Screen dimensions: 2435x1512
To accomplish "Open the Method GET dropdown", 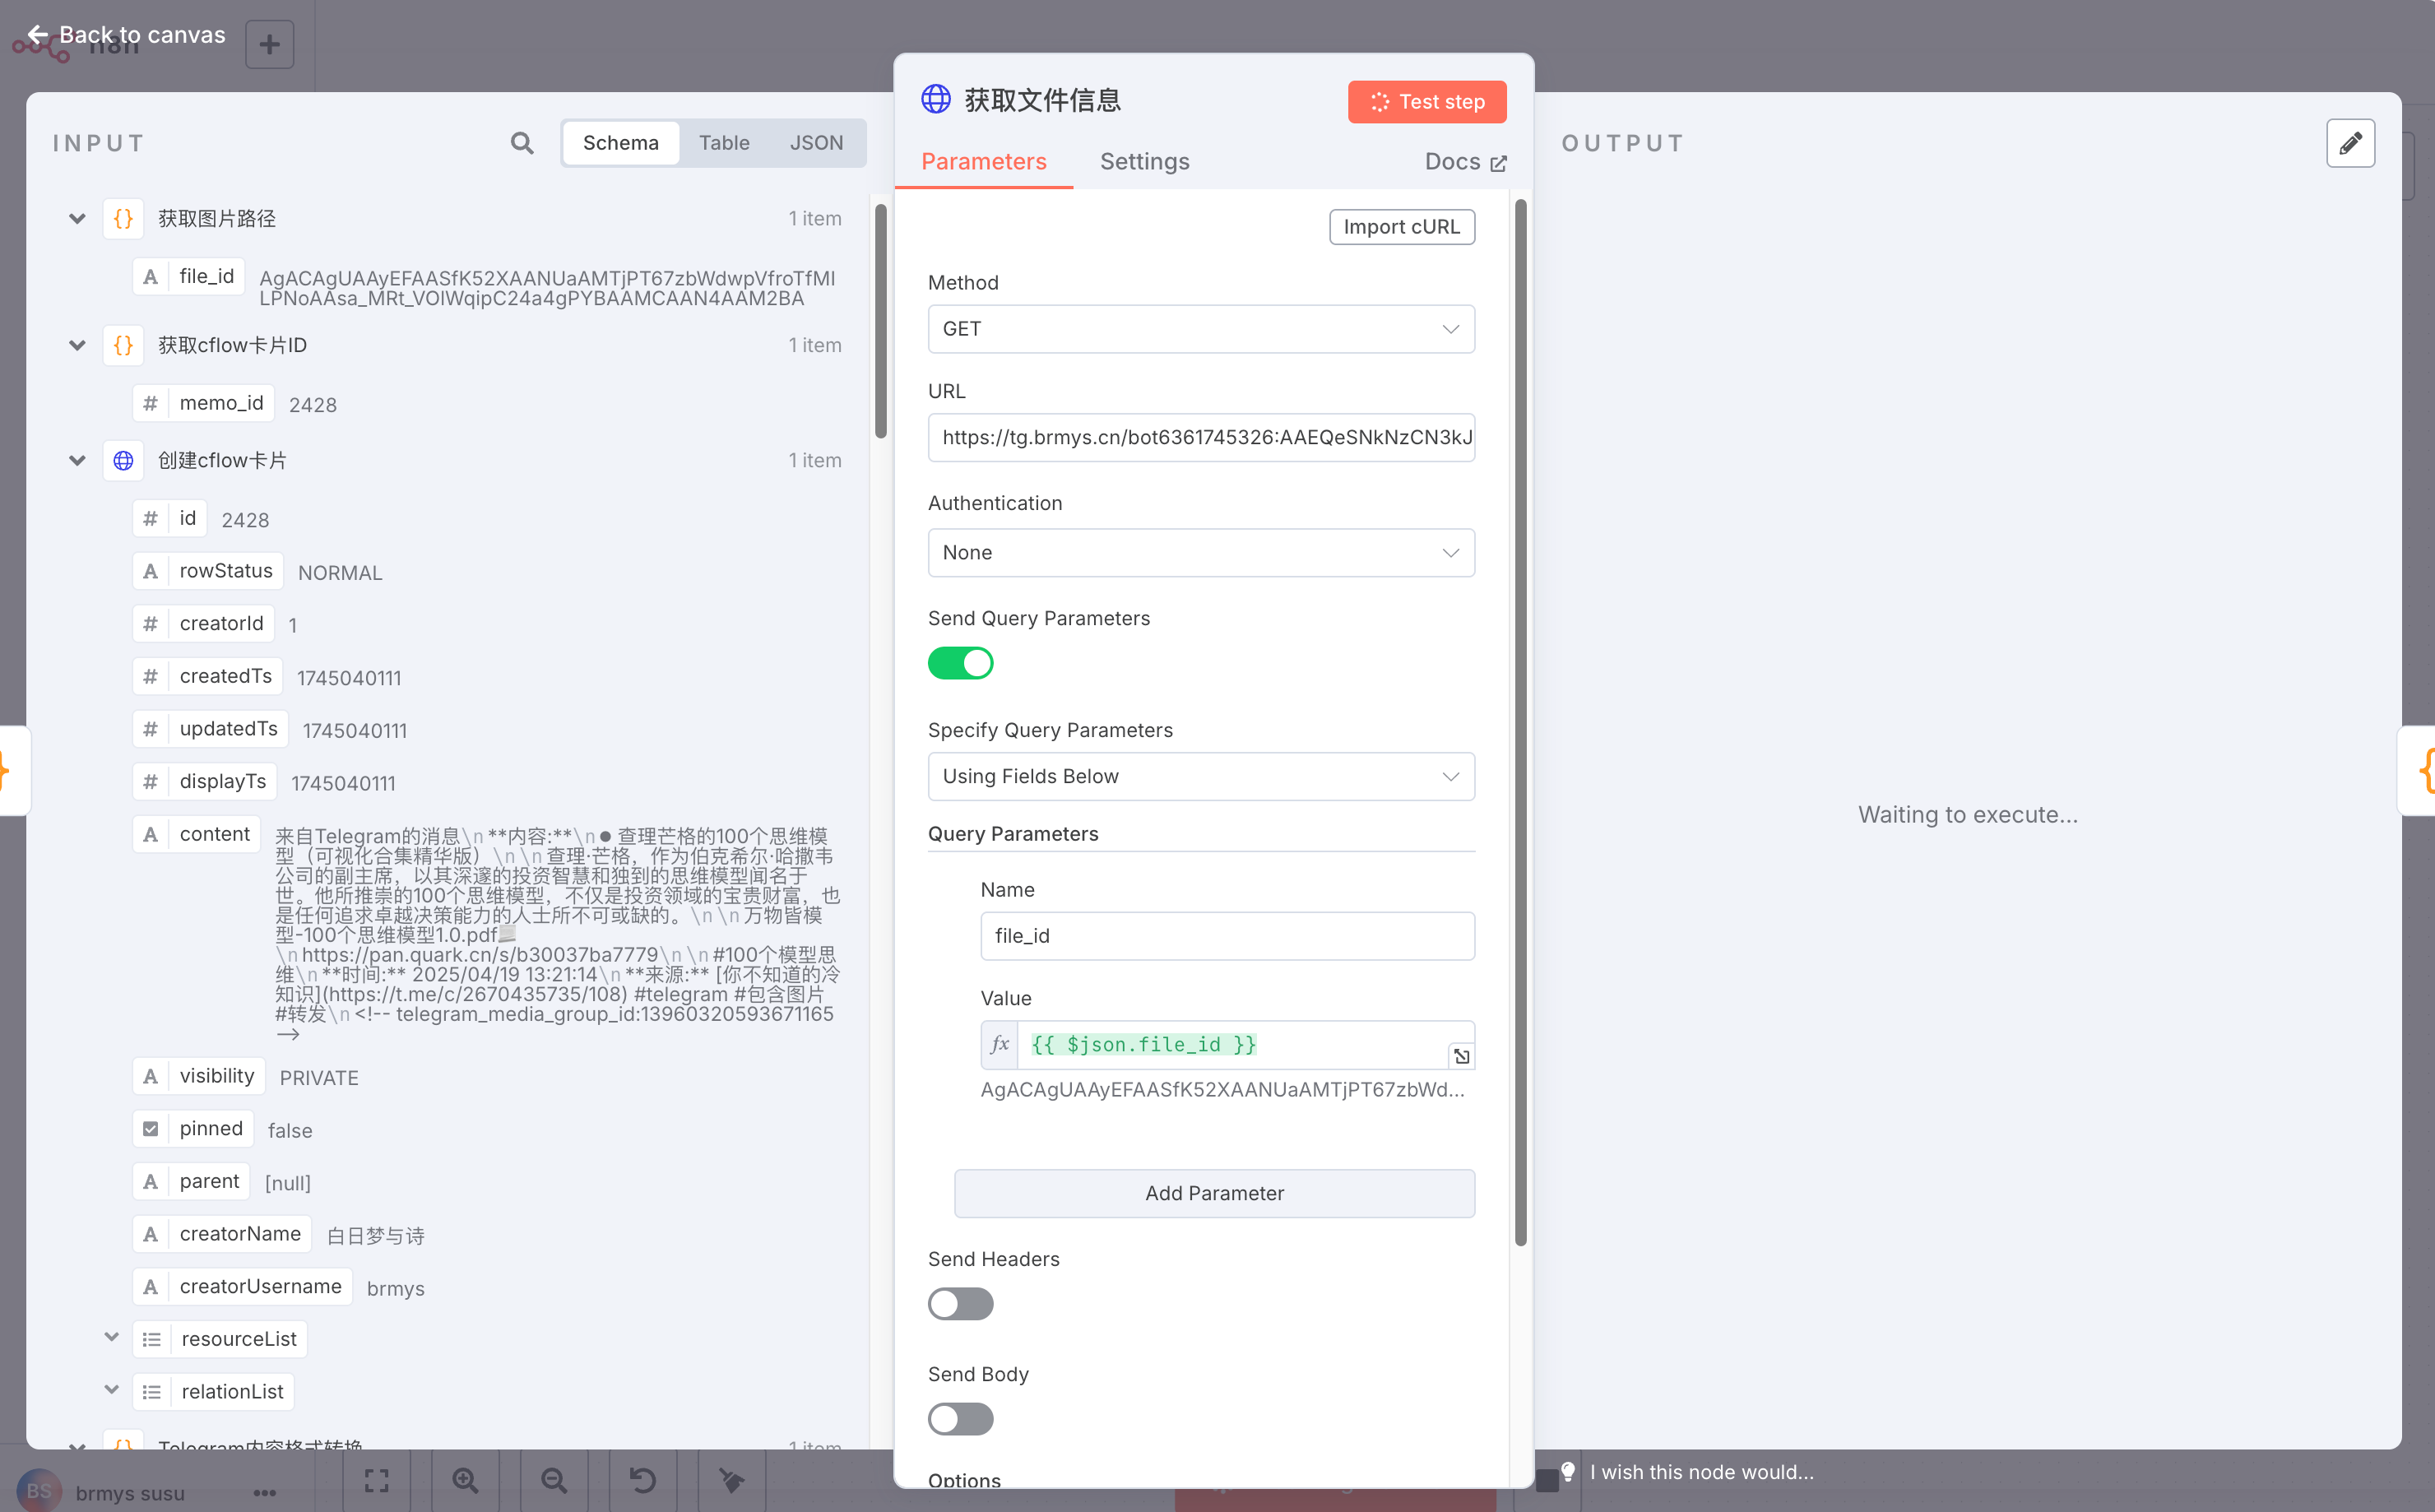I will [1201, 329].
